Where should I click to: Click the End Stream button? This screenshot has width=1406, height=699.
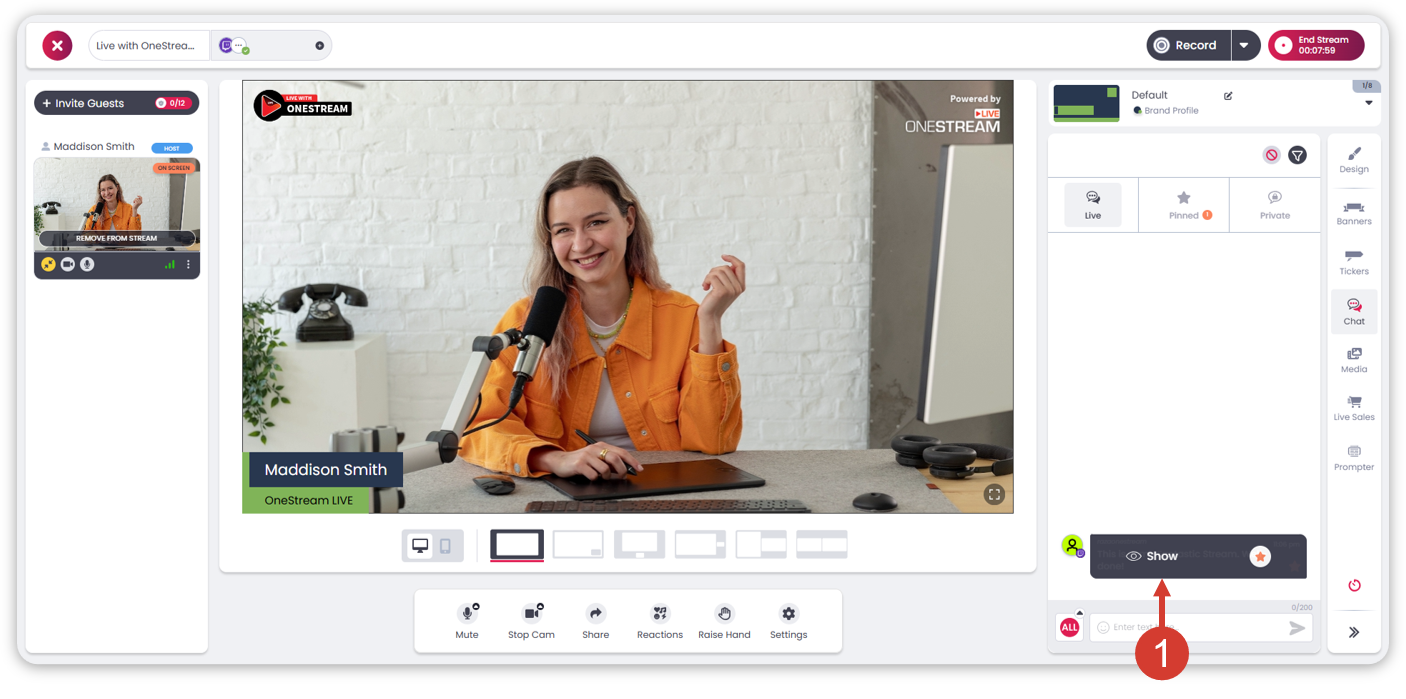click(x=1316, y=45)
